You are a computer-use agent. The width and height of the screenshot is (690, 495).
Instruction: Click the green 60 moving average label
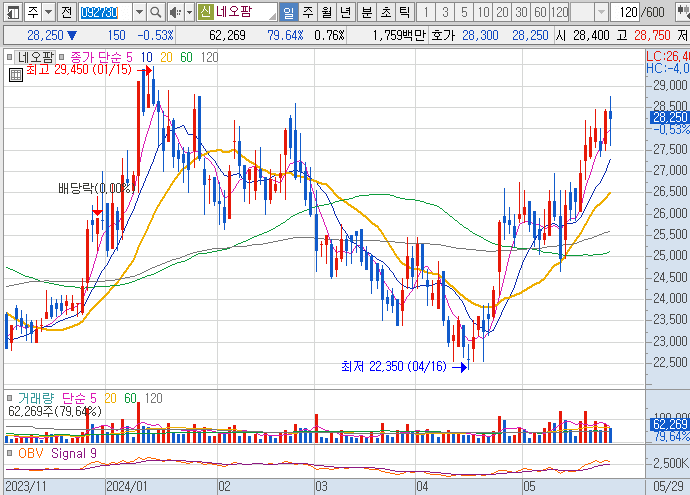187,57
